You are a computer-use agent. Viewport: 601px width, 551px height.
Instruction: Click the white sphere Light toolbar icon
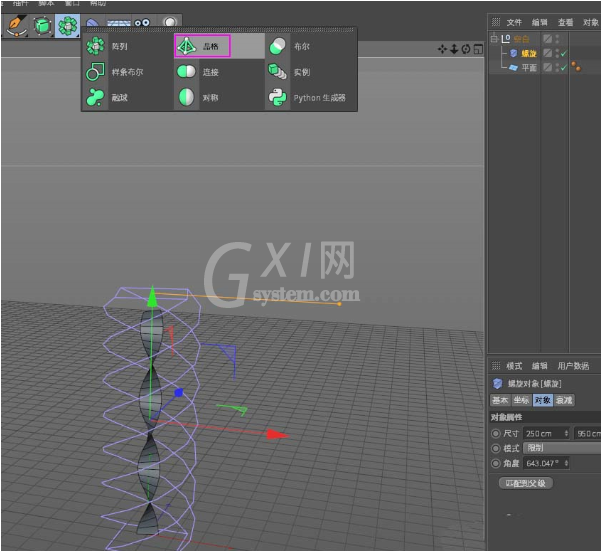[x=170, y=22]
